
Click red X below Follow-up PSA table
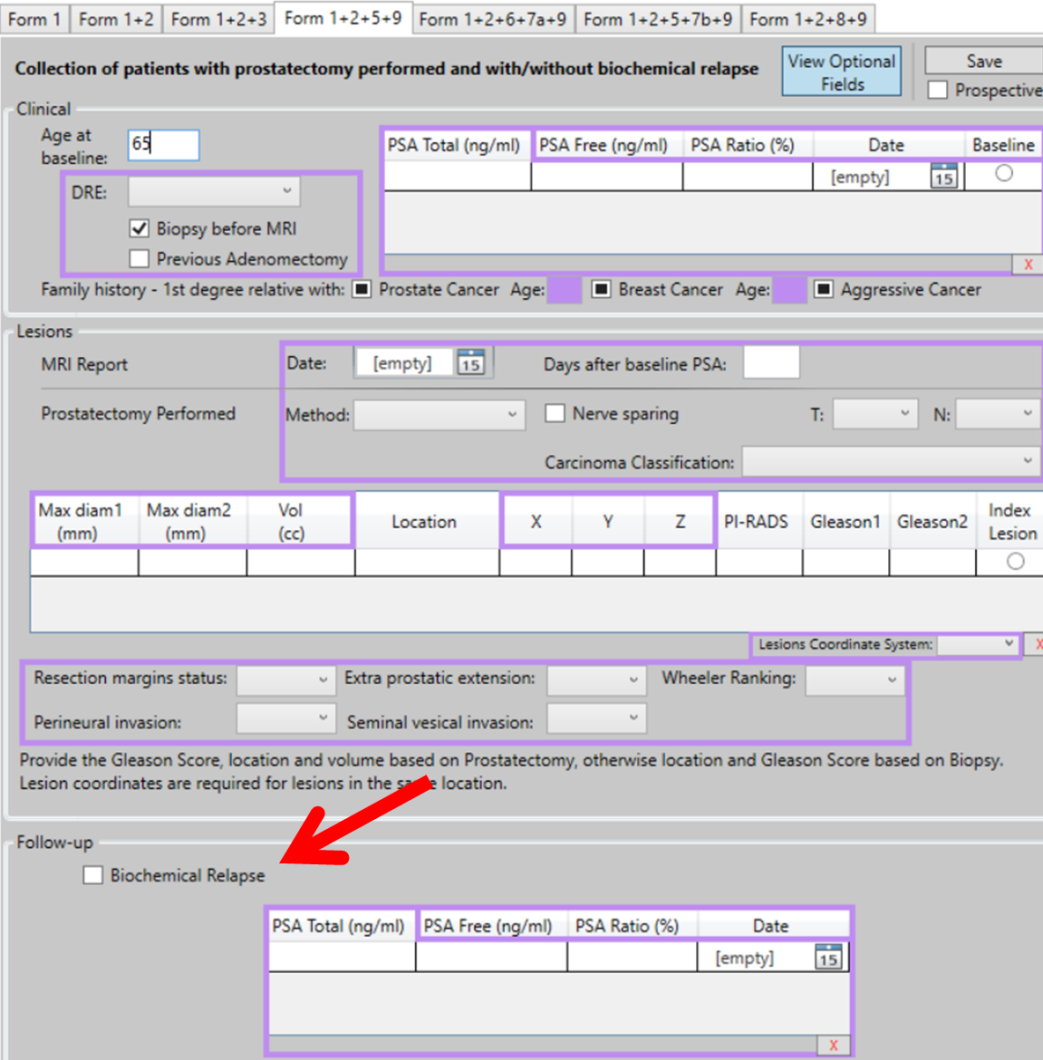[x=832, y=1045]
